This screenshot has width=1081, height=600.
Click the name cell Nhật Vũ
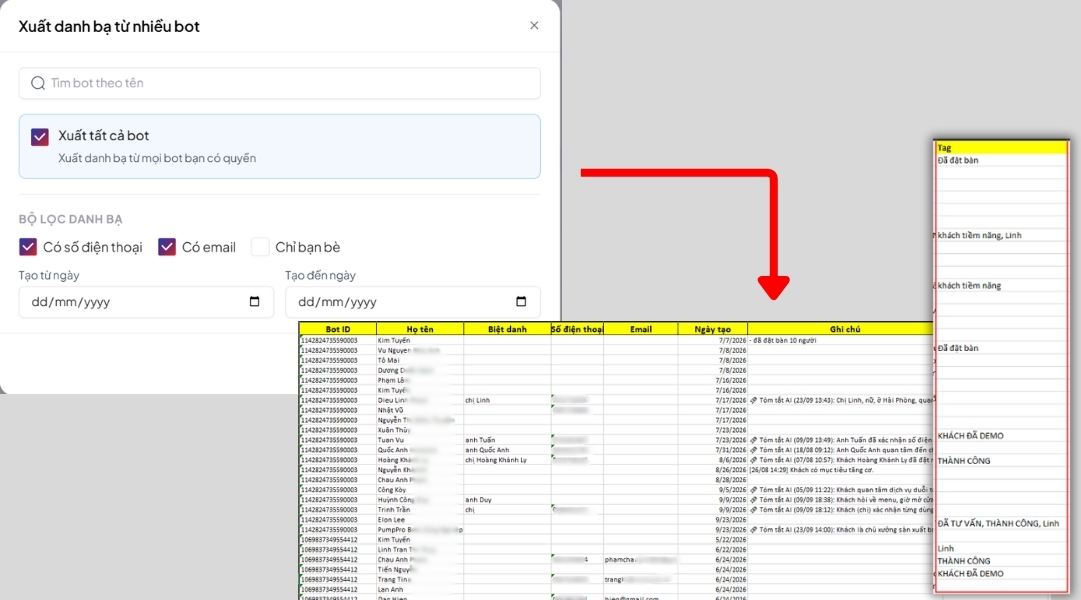[x=420, y=410]
